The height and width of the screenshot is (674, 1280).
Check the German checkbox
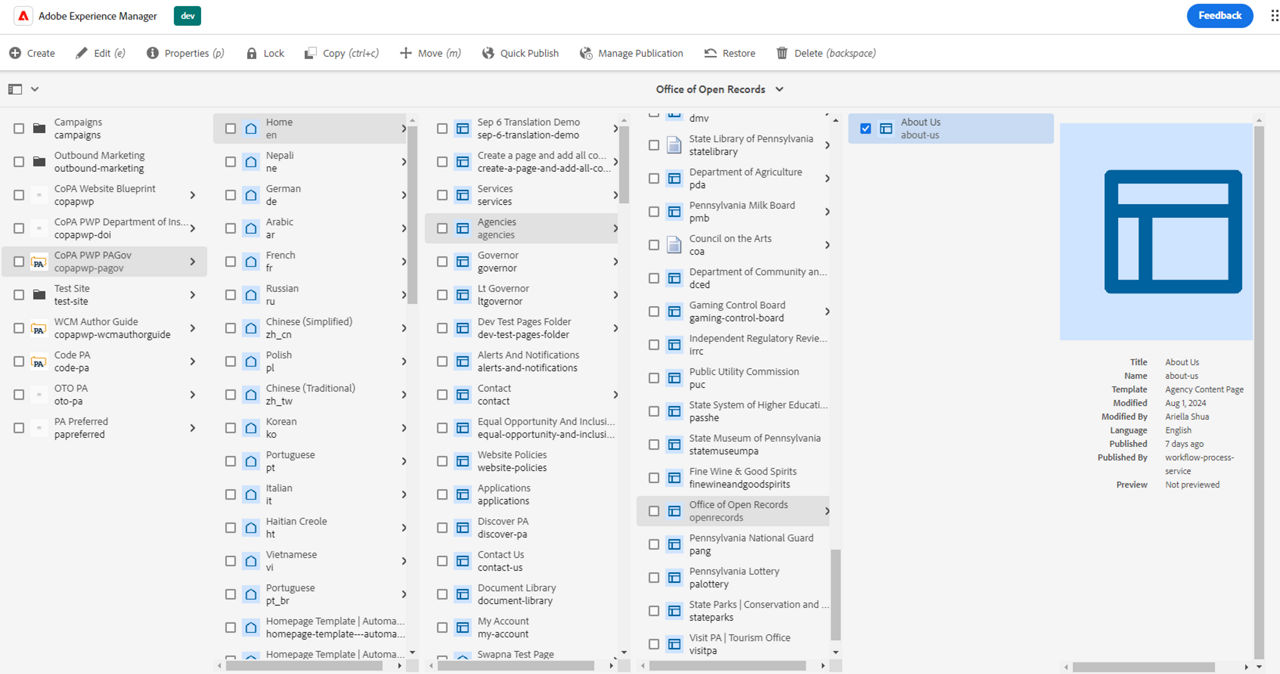231,195
